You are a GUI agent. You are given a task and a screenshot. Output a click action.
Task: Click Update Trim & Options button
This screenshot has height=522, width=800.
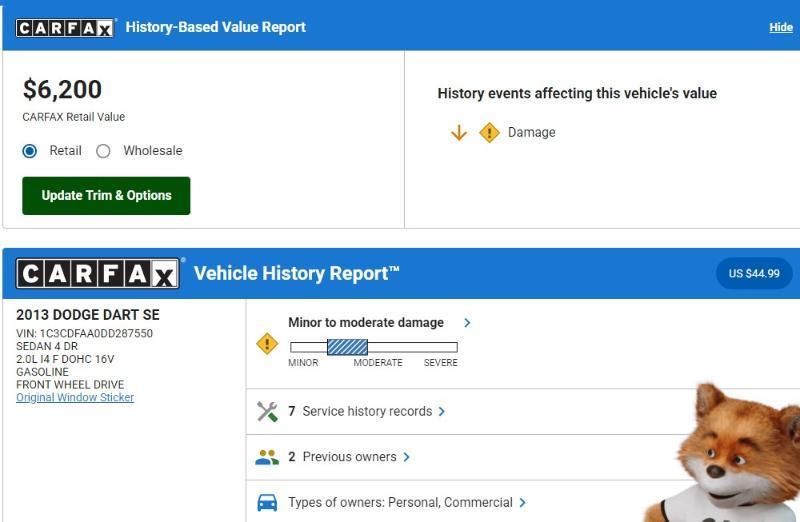(x=106, y=195)
